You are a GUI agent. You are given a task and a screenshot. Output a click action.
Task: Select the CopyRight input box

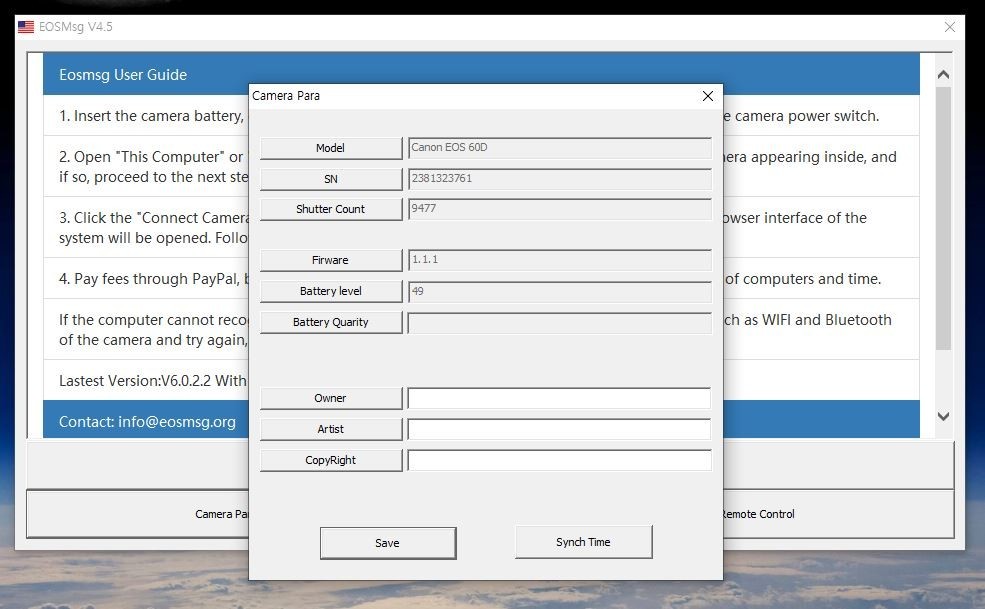(559, 460)
